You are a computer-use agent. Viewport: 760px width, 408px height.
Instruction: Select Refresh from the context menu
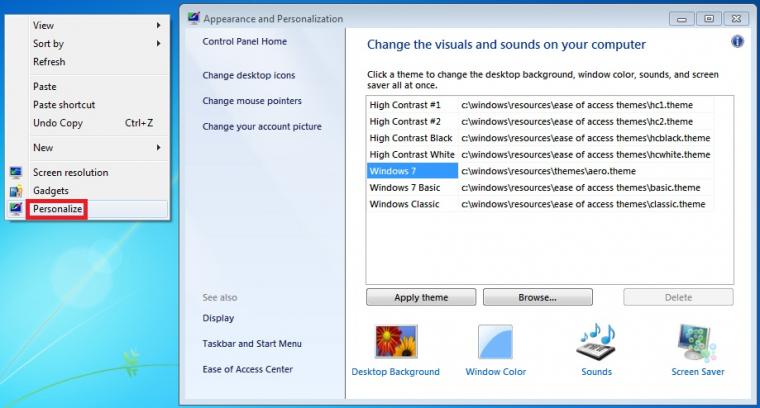coord(49,62)
